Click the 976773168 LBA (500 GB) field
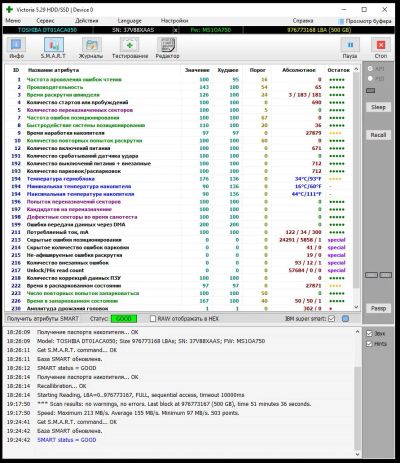The height and width of the screenshot is (463, 400). click(x=319, y=30)
